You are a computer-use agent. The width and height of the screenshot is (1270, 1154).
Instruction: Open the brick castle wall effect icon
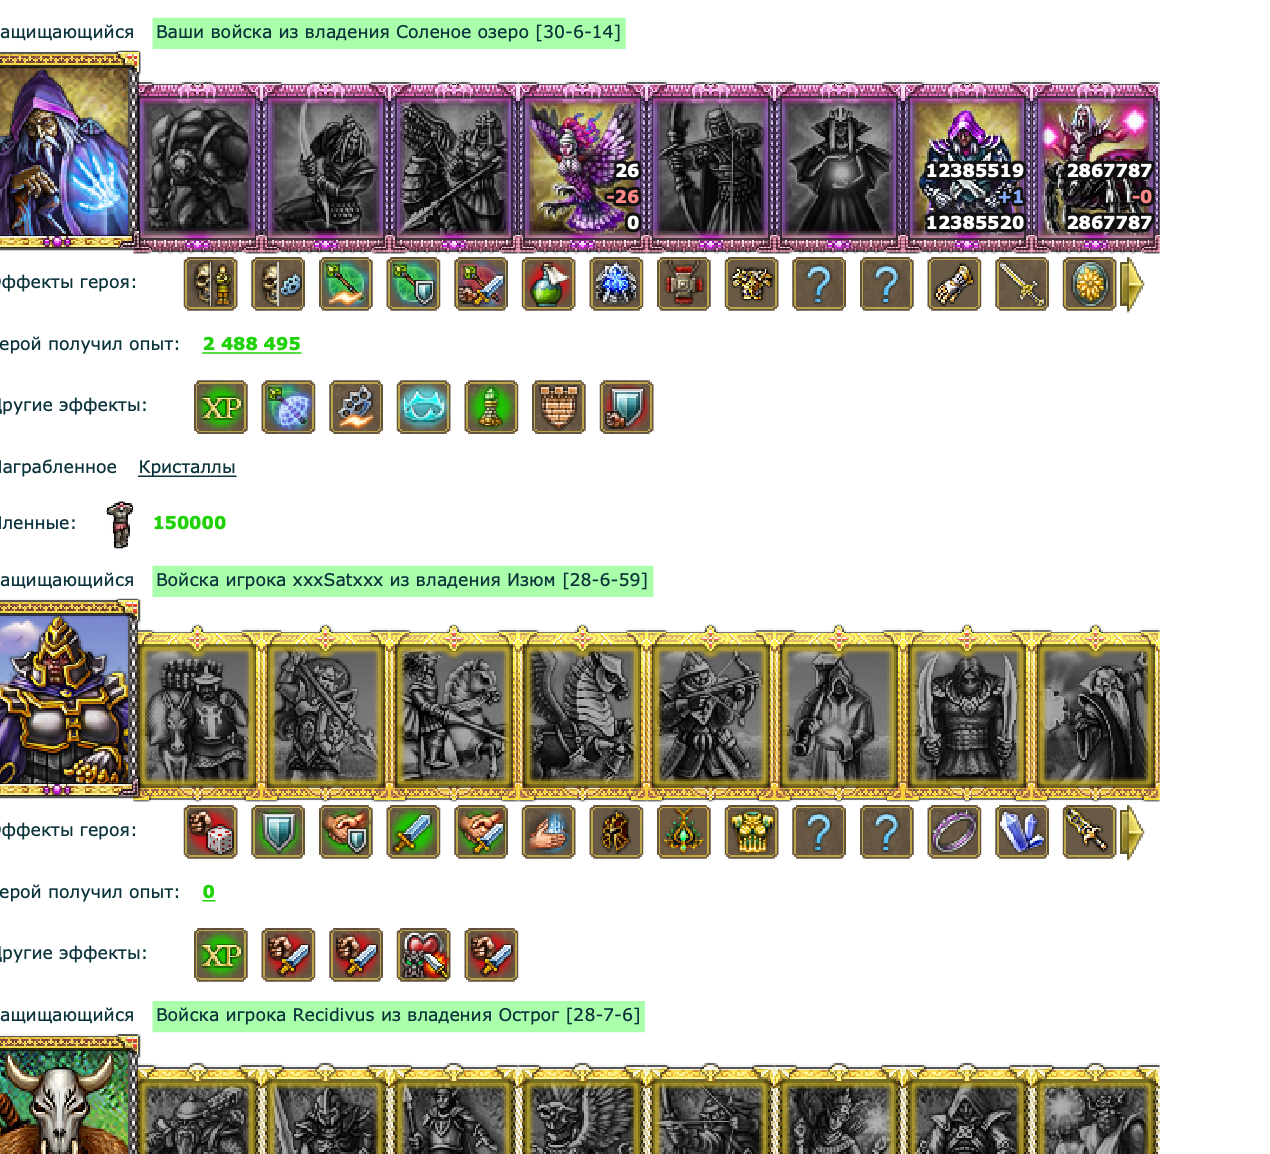[559, 407]
